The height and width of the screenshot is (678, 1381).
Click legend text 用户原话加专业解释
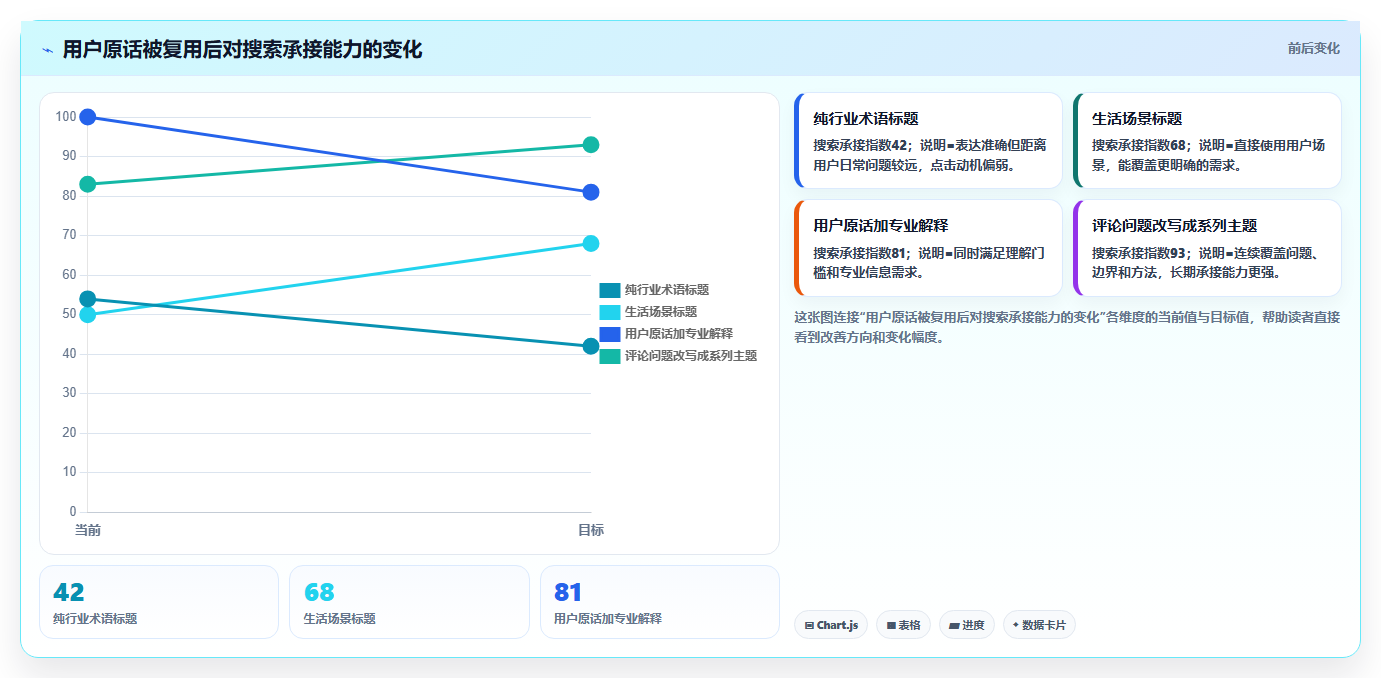(679, 334)
